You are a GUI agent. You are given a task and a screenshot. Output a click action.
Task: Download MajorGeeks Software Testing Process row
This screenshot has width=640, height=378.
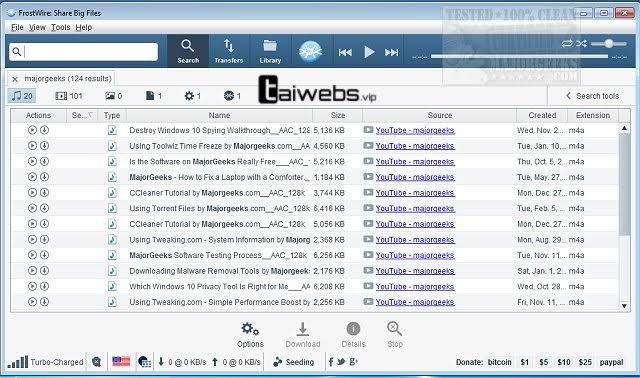pos(44,255)
